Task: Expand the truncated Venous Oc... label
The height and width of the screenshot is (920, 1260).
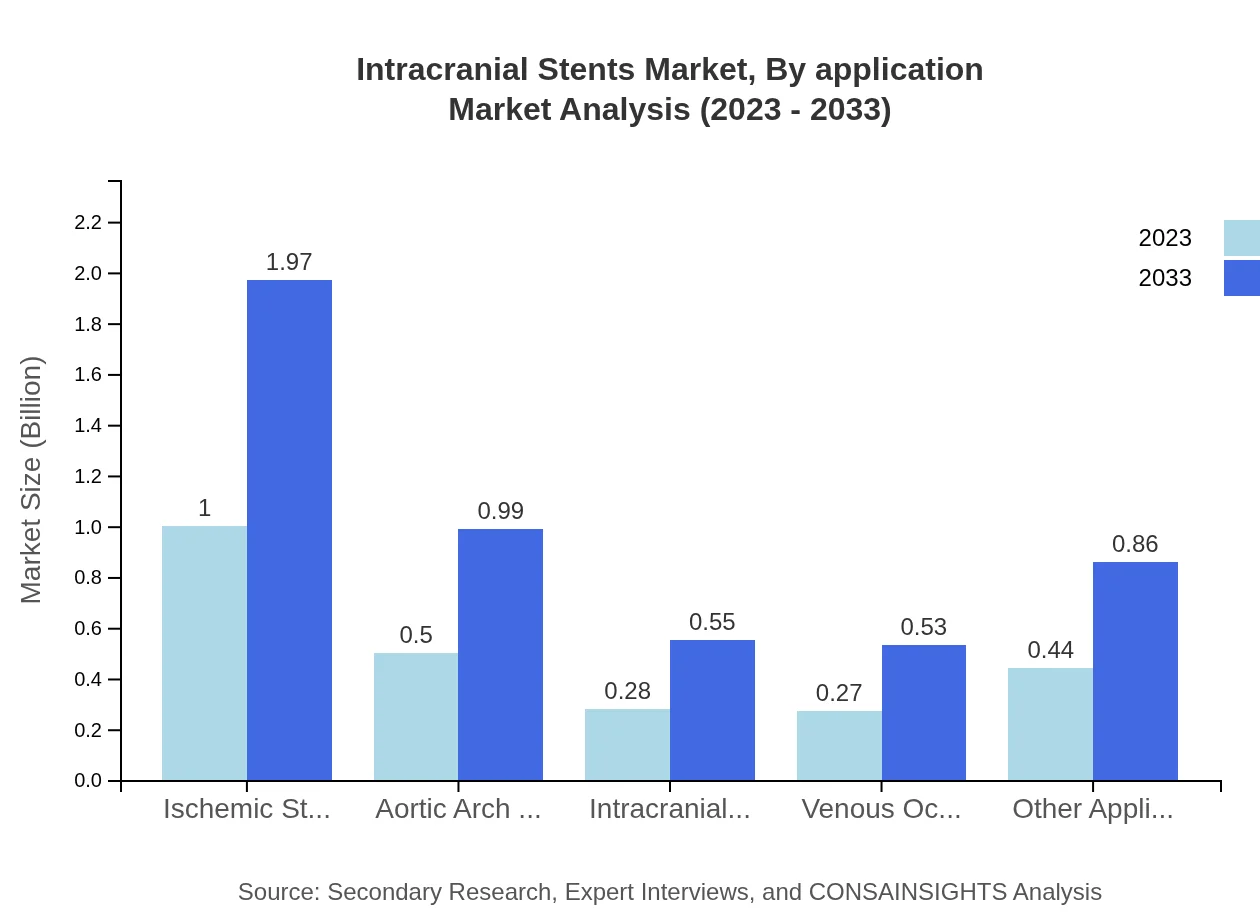Action: pos(880,809)
